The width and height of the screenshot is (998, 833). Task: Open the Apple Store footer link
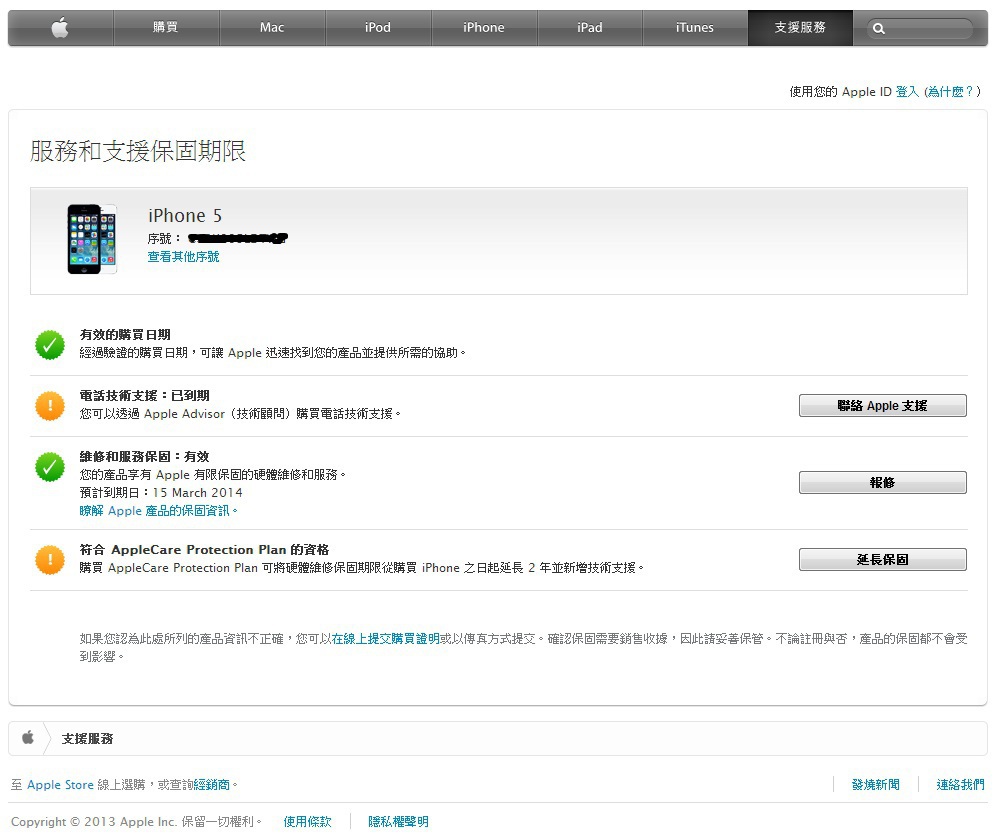[60, 785]
